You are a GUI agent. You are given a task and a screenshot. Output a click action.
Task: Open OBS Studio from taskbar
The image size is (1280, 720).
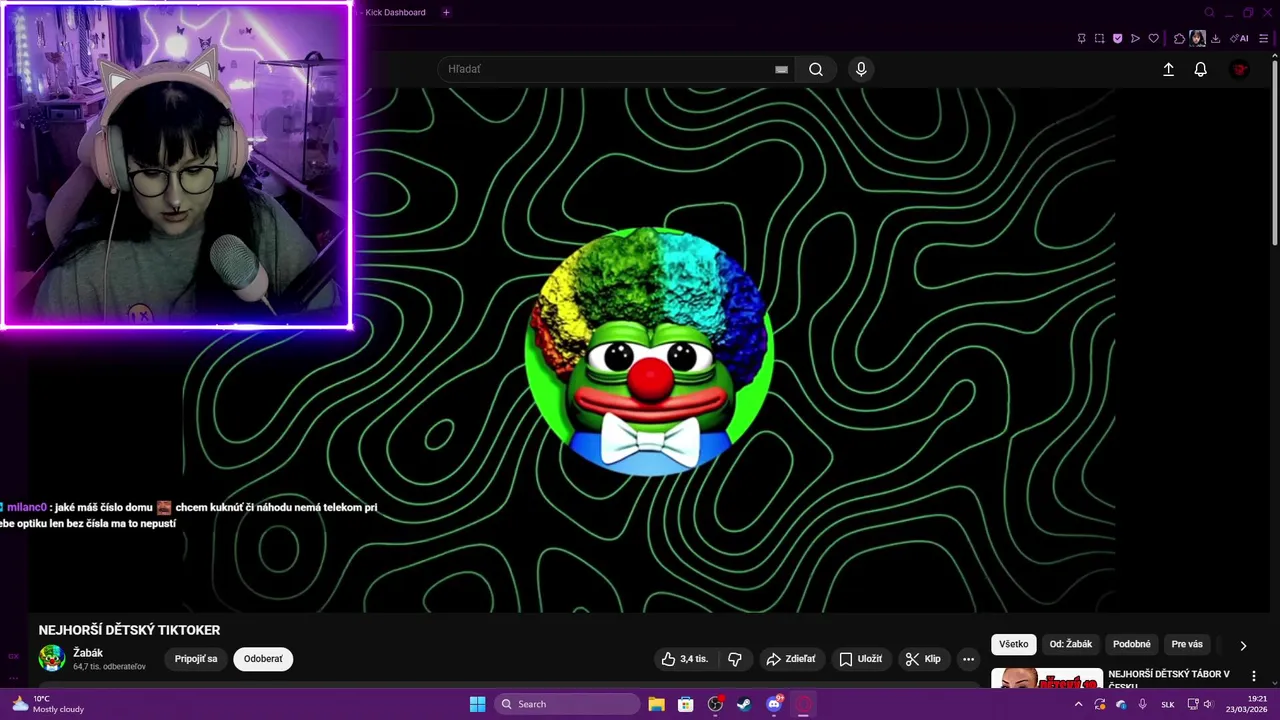(715, 704)
